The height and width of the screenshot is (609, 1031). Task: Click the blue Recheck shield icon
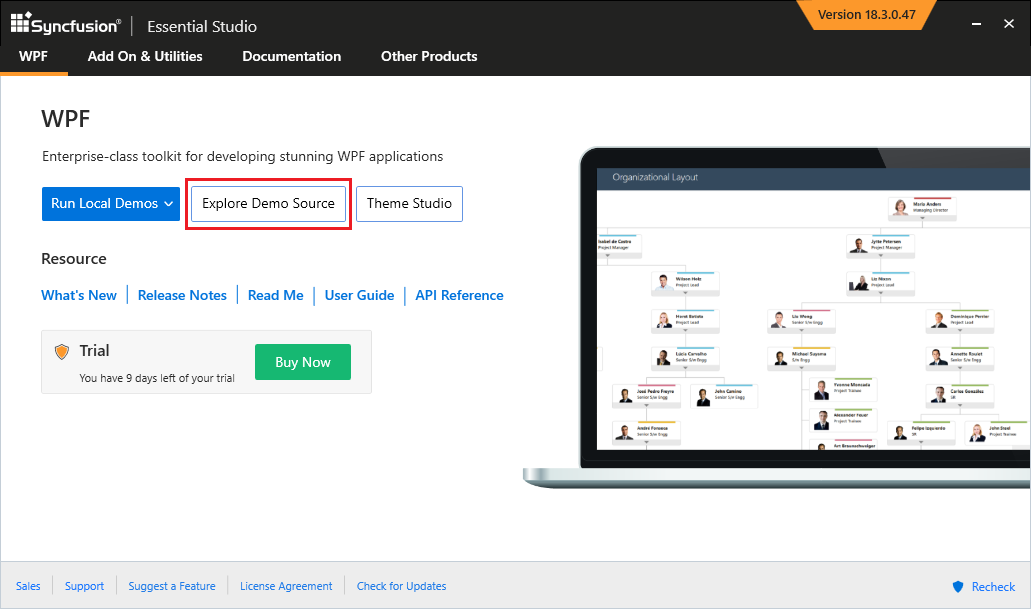click(958, 587)
